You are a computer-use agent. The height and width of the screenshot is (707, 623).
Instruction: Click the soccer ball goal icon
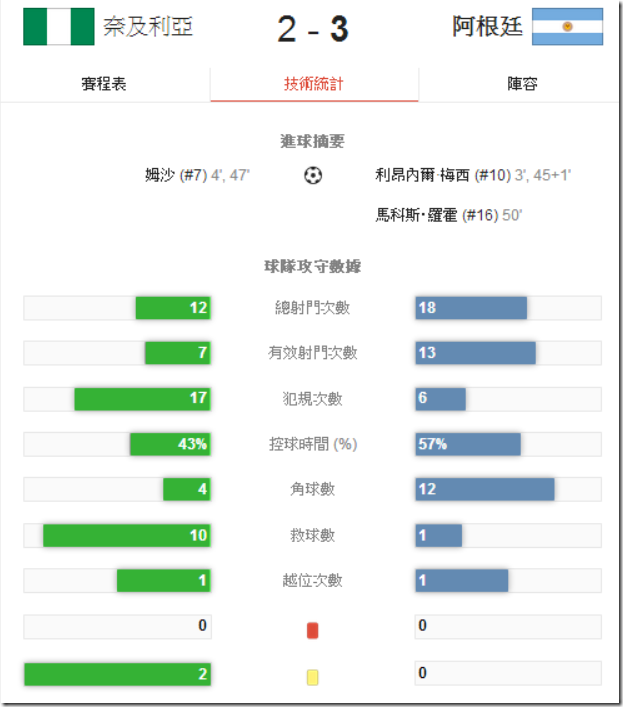pyautogui.click(x=313, y=176)
